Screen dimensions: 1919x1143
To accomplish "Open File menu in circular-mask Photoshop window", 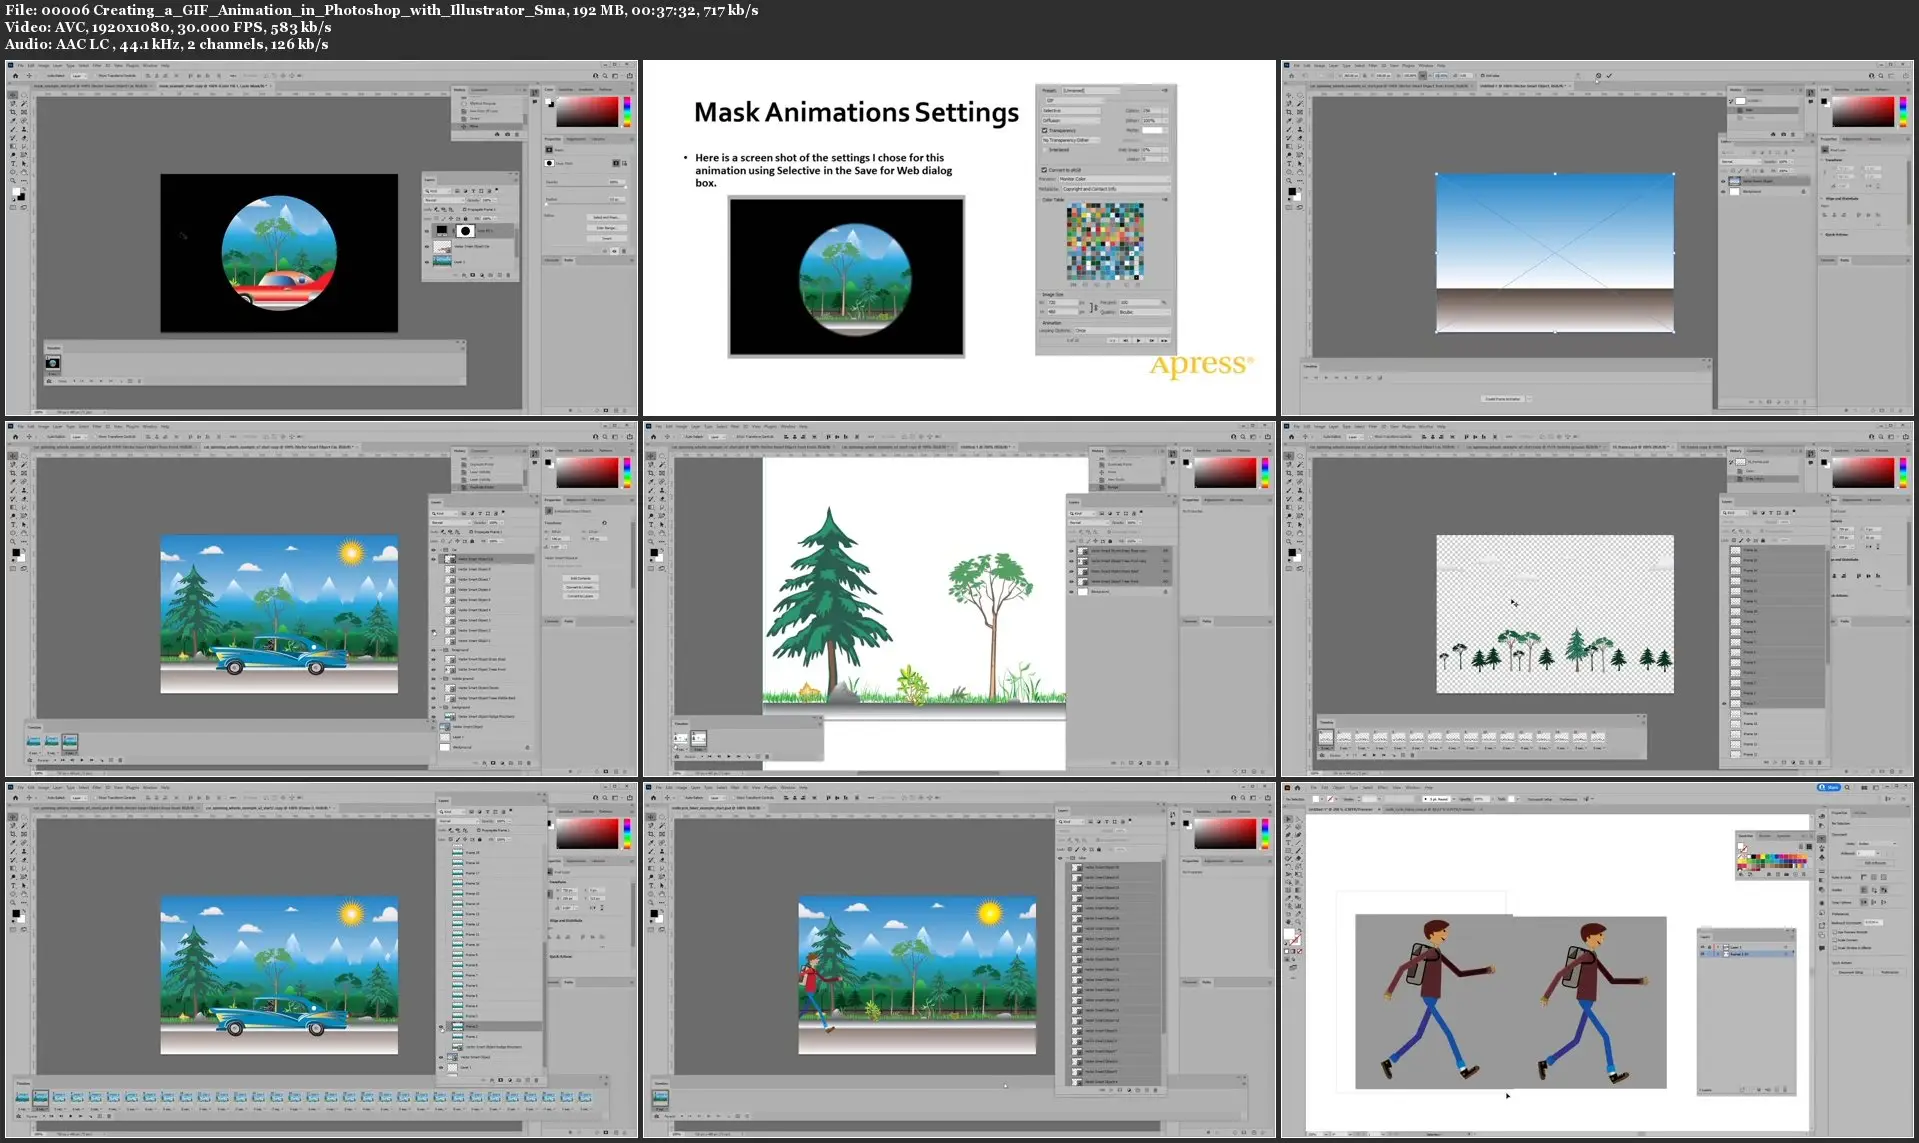I will pos(19,66).
